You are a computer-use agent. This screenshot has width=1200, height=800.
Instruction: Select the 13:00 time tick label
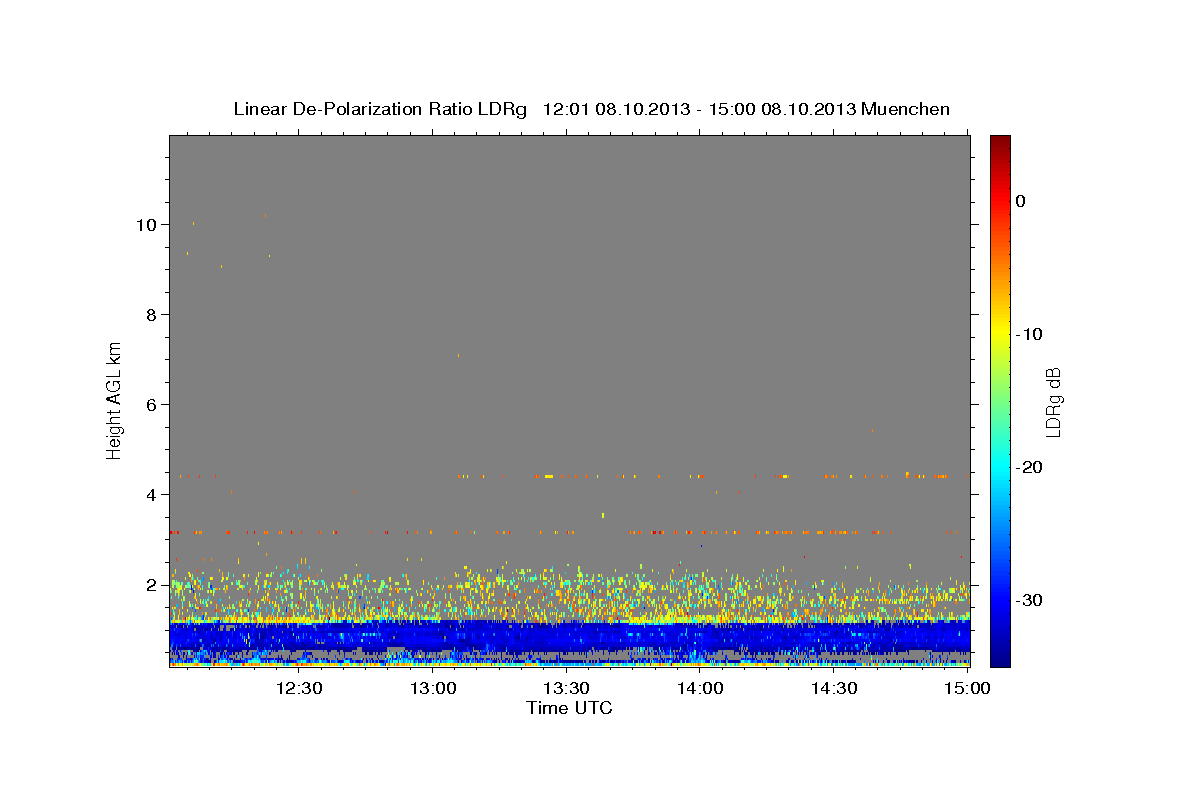[433, 688]
